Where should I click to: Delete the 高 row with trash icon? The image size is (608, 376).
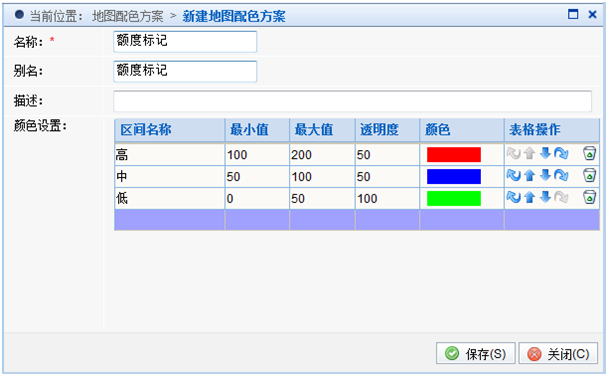pyautogui.click(x=589, y=154)
